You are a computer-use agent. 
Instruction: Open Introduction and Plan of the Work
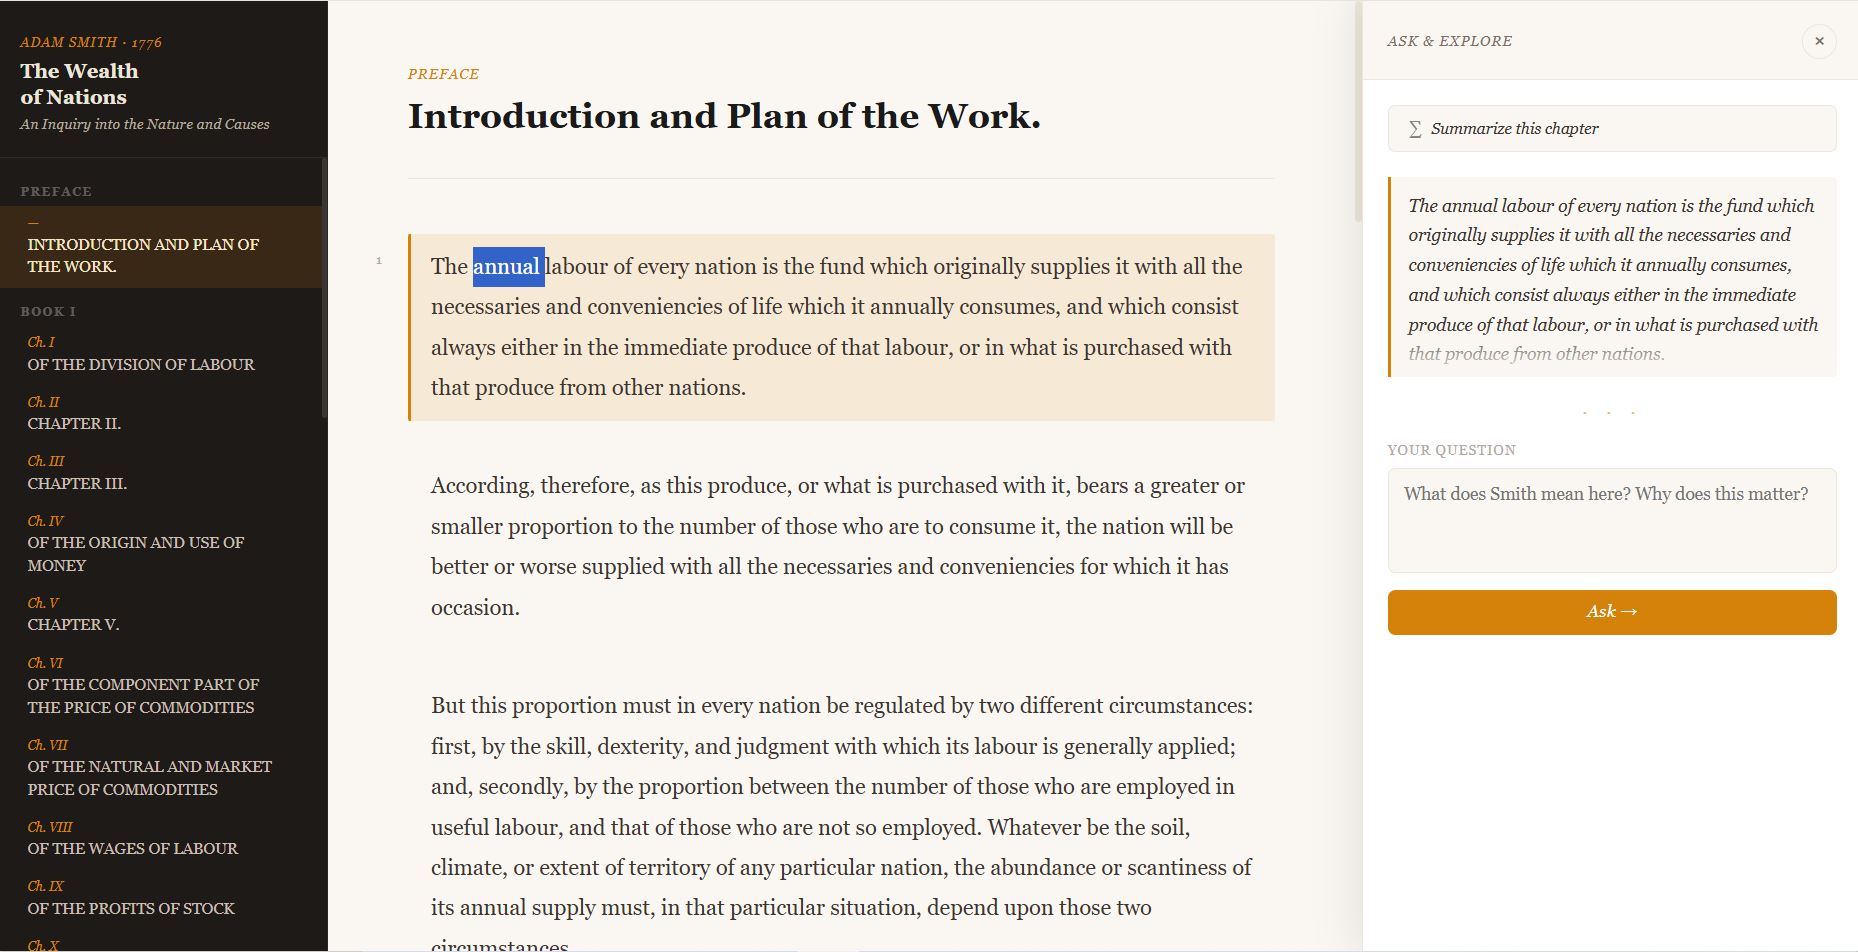143,255
